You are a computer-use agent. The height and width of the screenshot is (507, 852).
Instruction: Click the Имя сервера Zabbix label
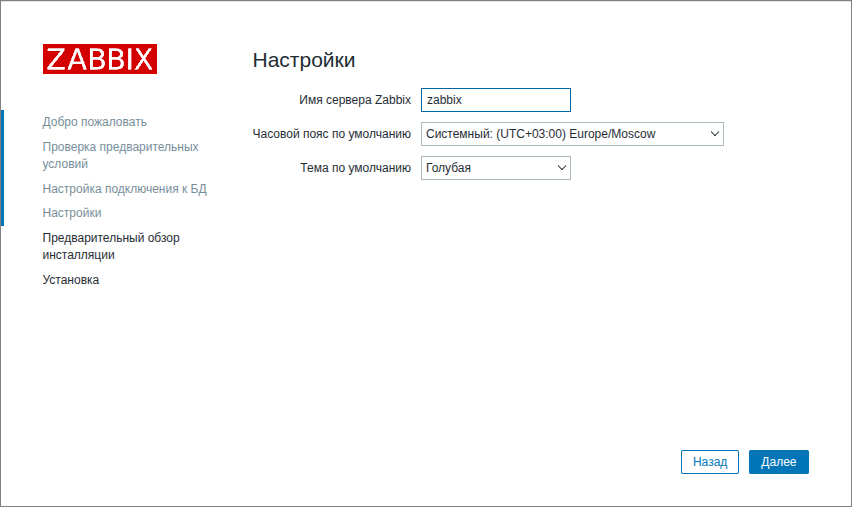coord(355,100)
